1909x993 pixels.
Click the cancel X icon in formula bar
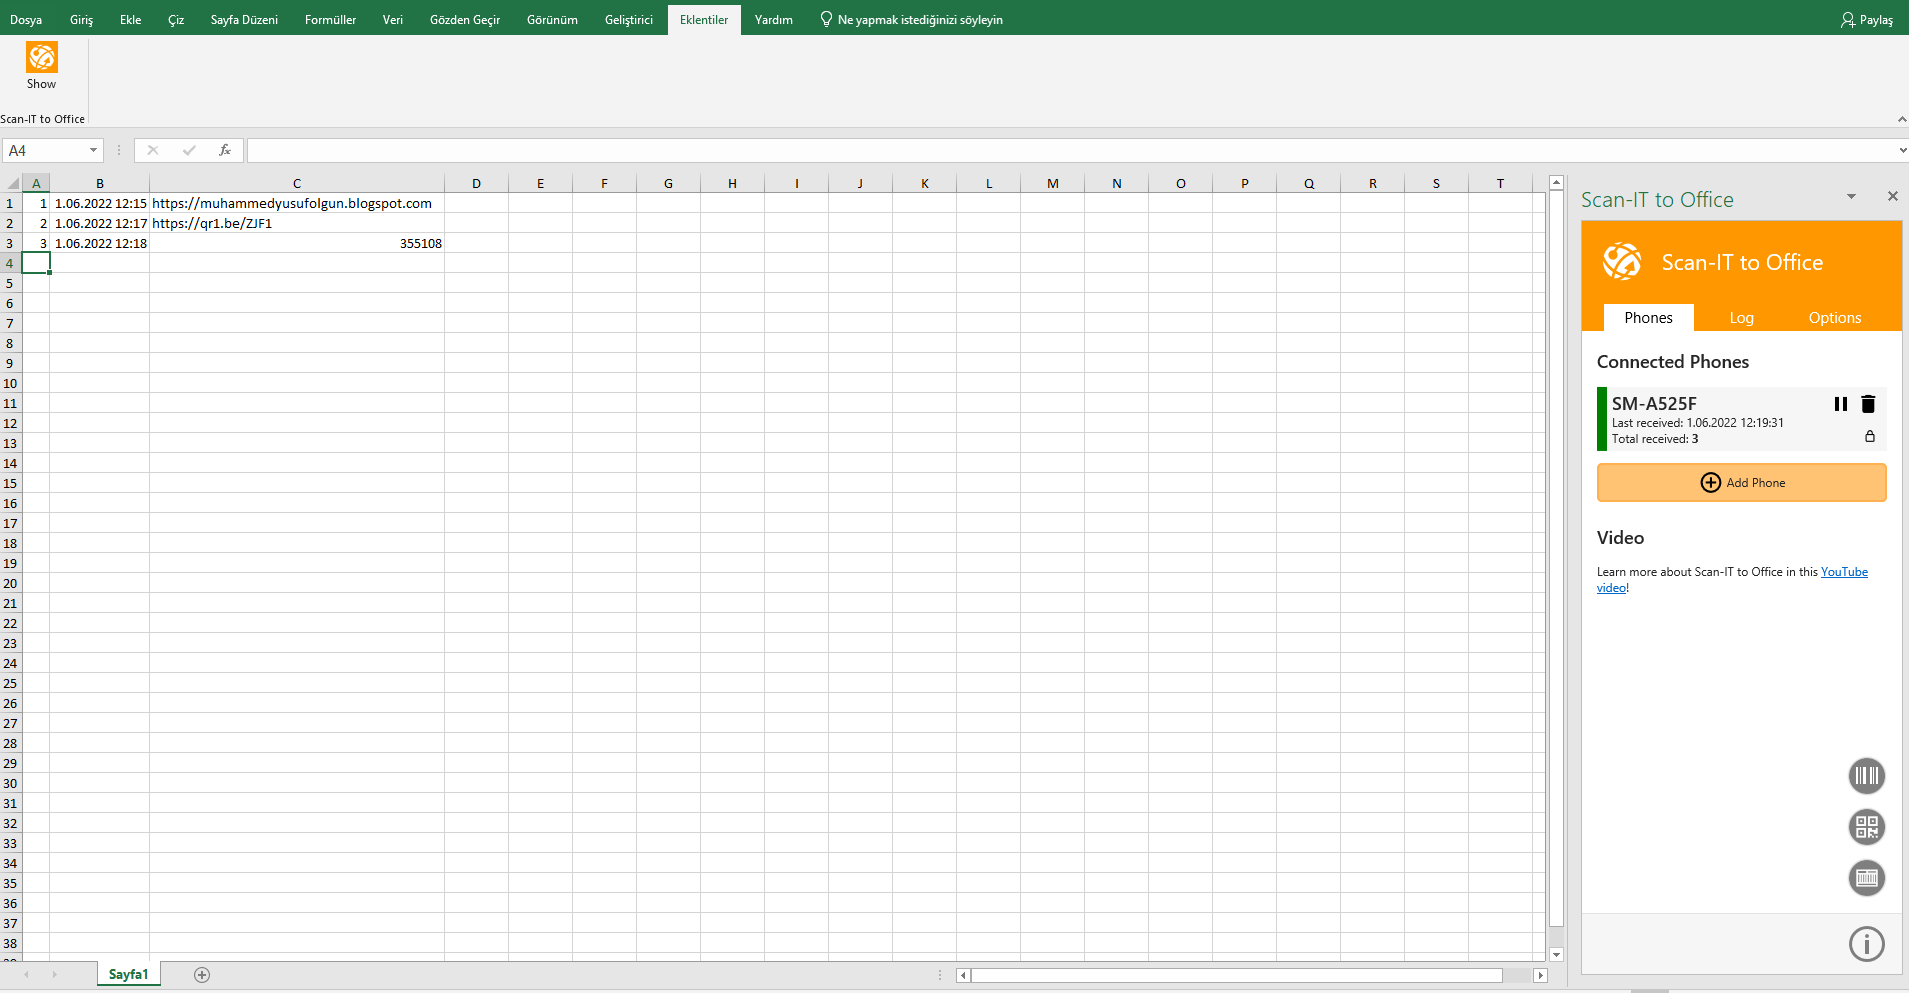(x=153, y=150)
